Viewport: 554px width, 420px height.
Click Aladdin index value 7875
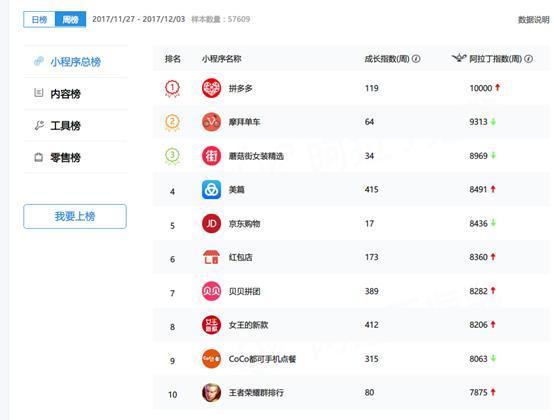click(x=478, y=392)
